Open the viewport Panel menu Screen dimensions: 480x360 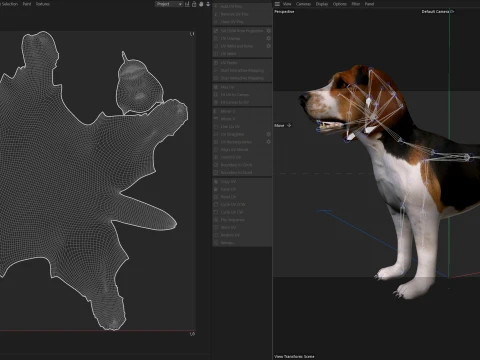point(369,4)
